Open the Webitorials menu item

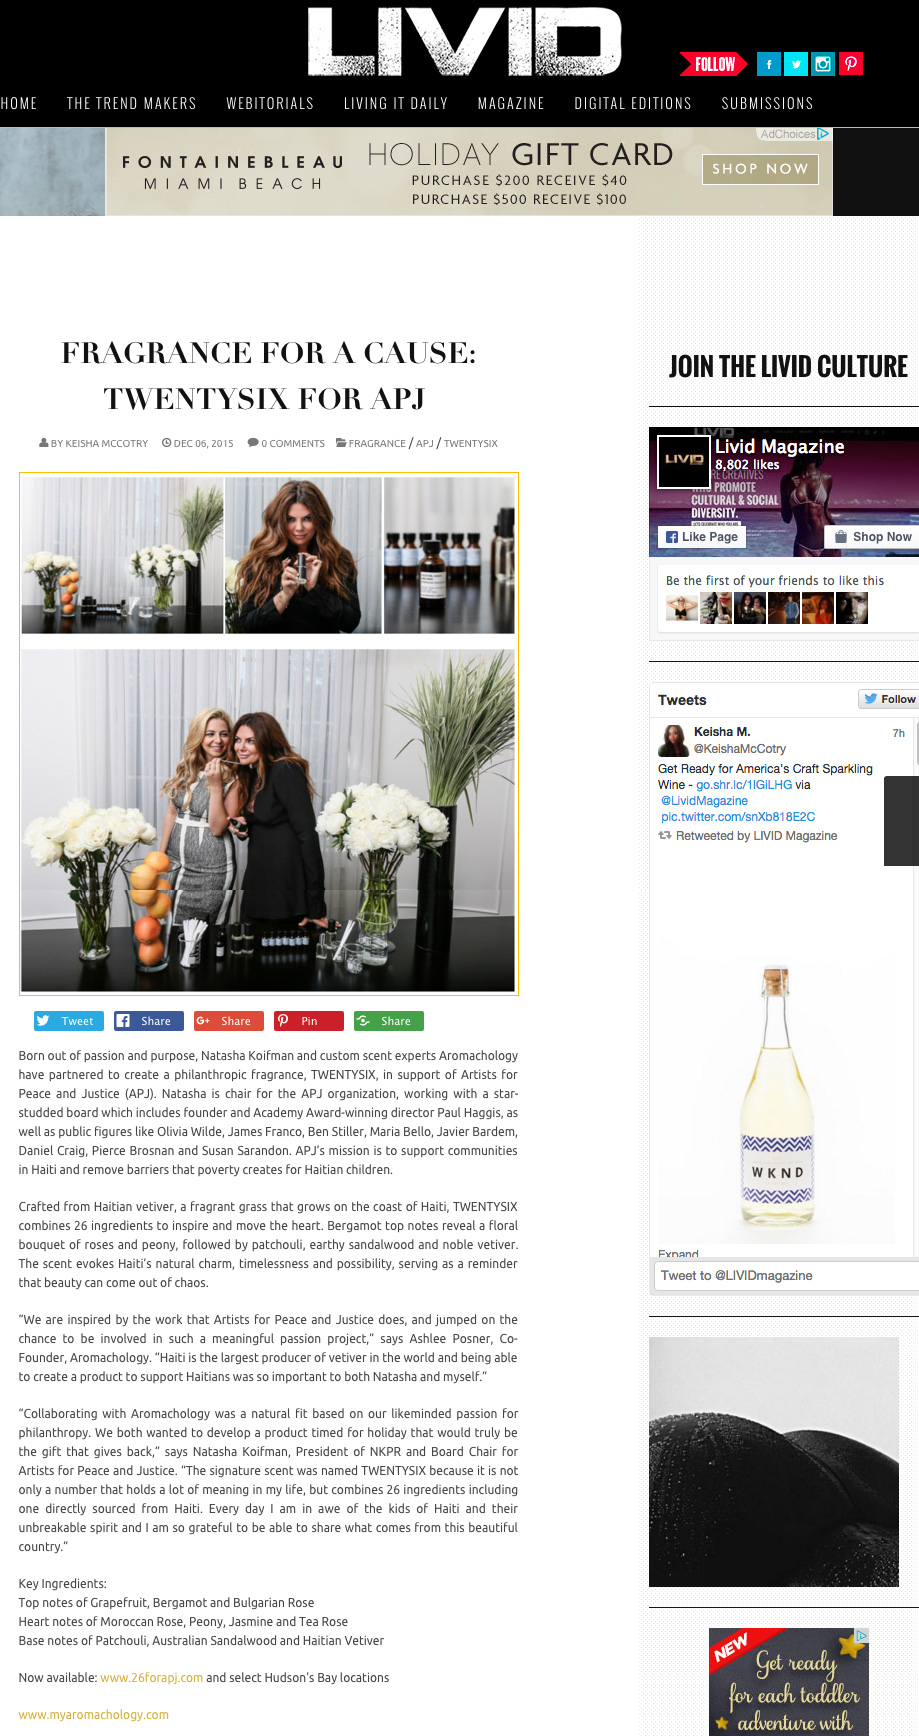(x=270, y=103)
